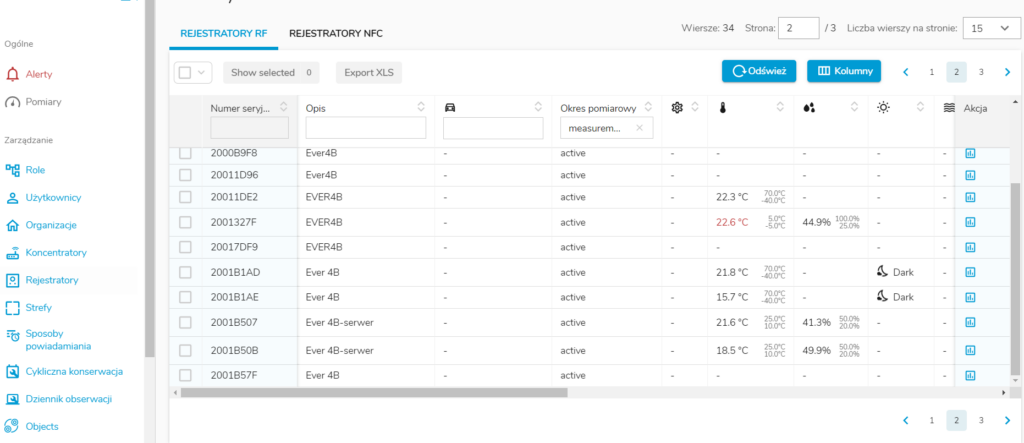
Task: Click the Sposoby powiadamiania icon
Action: click(12, 335)
